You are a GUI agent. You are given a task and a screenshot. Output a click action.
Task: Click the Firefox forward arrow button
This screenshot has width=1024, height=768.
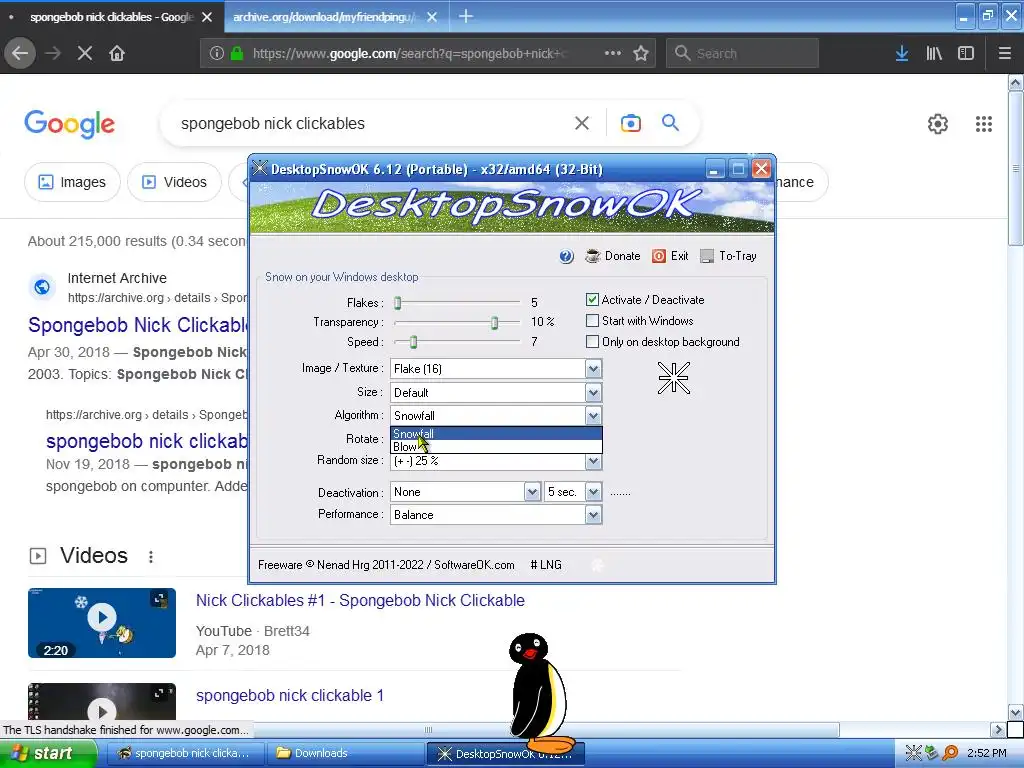53,53
